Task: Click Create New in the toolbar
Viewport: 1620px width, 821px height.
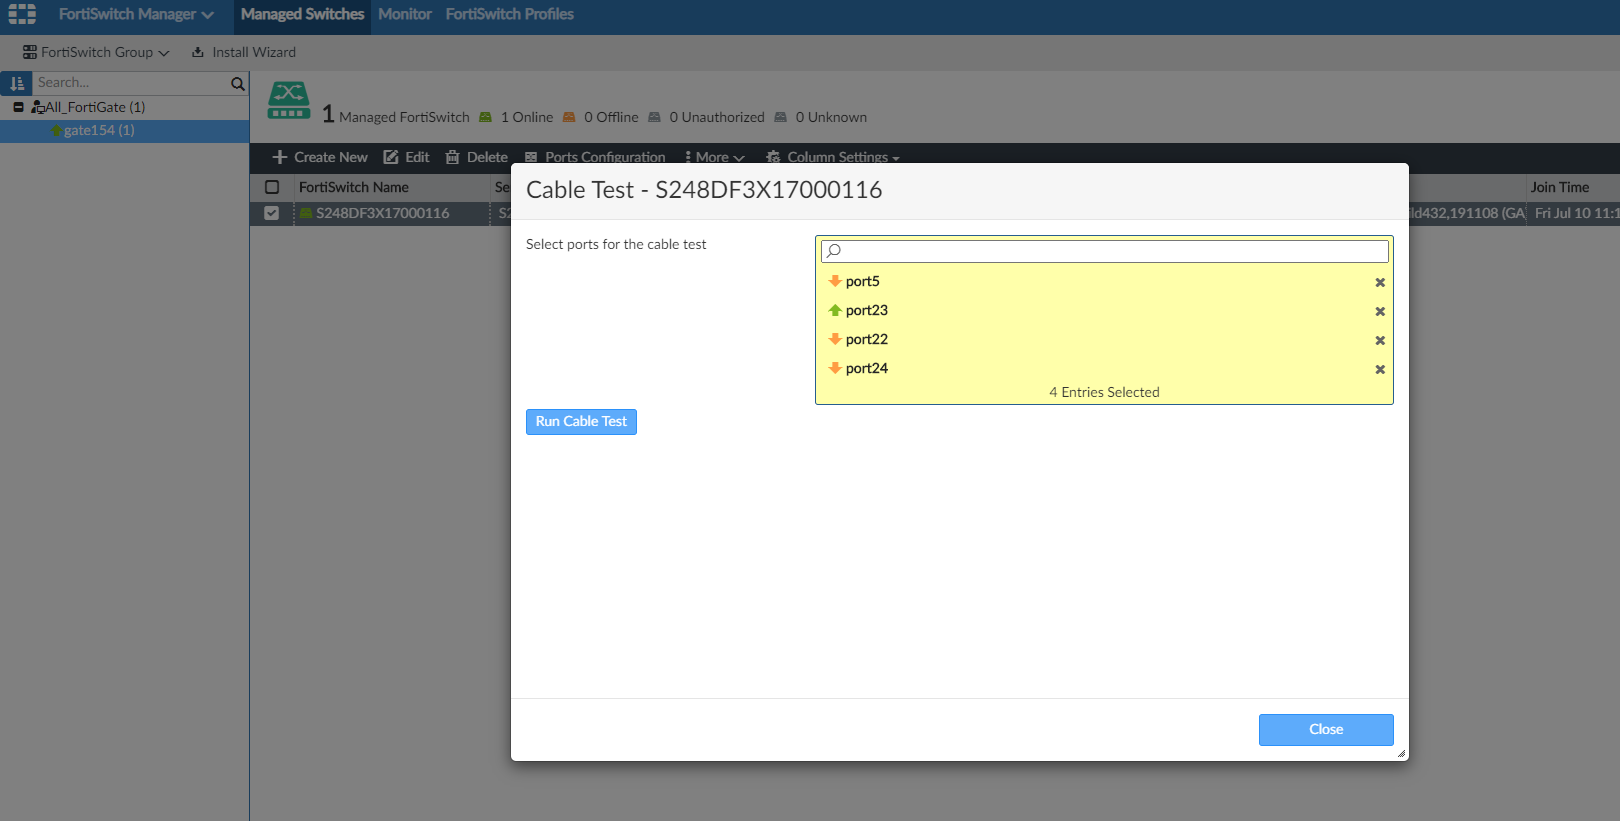Action: 320,157
